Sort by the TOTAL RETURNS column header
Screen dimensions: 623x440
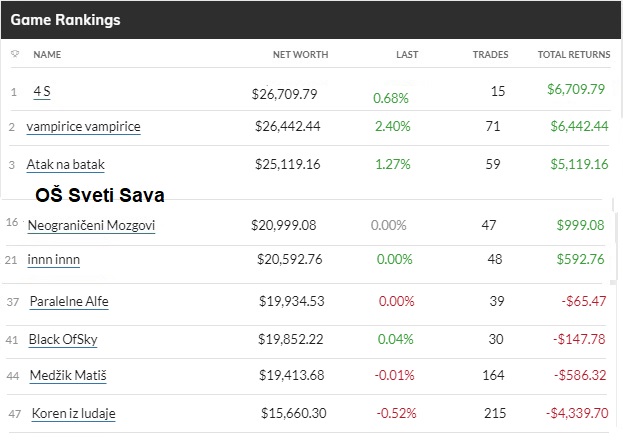[573, 54]
